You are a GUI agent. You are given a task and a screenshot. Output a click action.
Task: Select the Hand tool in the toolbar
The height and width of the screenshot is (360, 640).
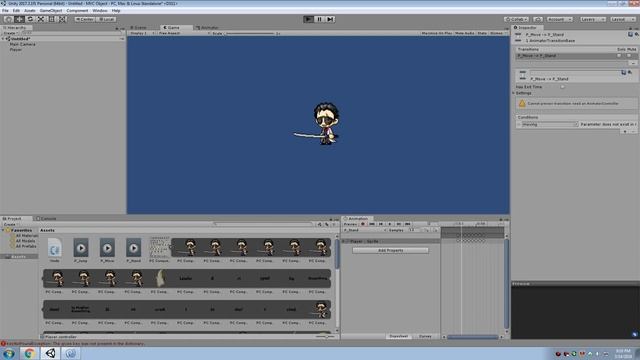click(x=8, y=19)
